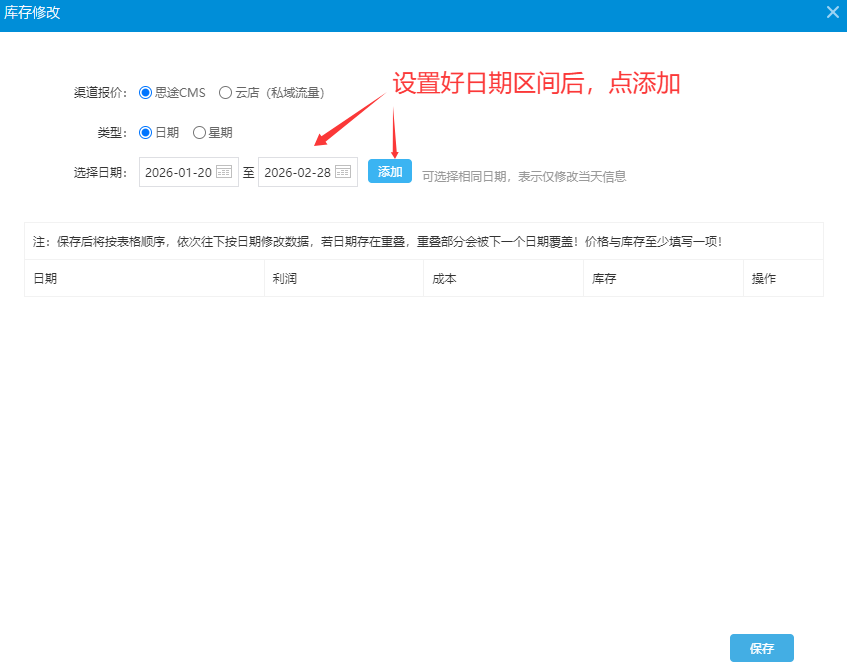Choose the 星期 type radio button
This screenshot has height=672, width=847.
click(199, 132)
